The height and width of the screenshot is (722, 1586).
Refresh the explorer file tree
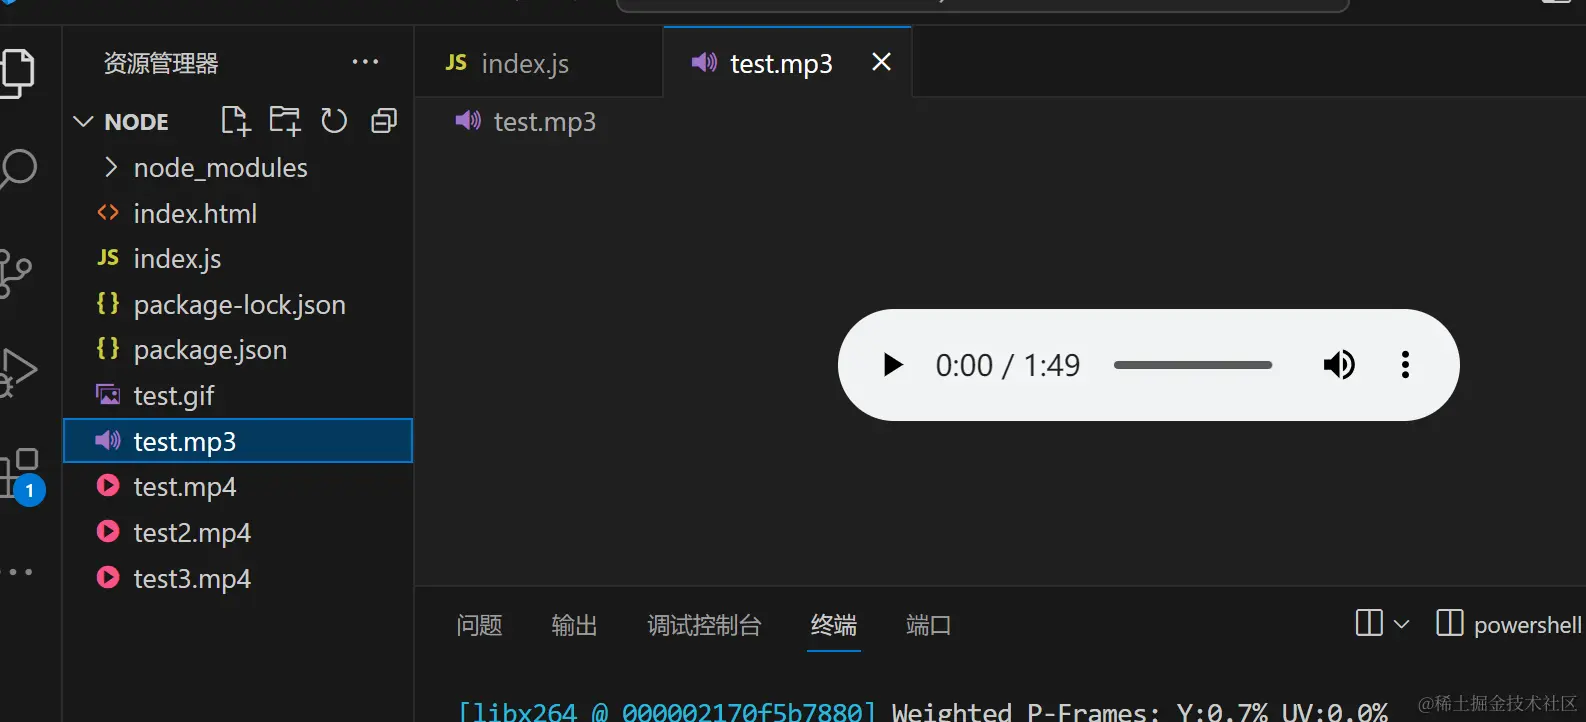[x=334, y=121]
